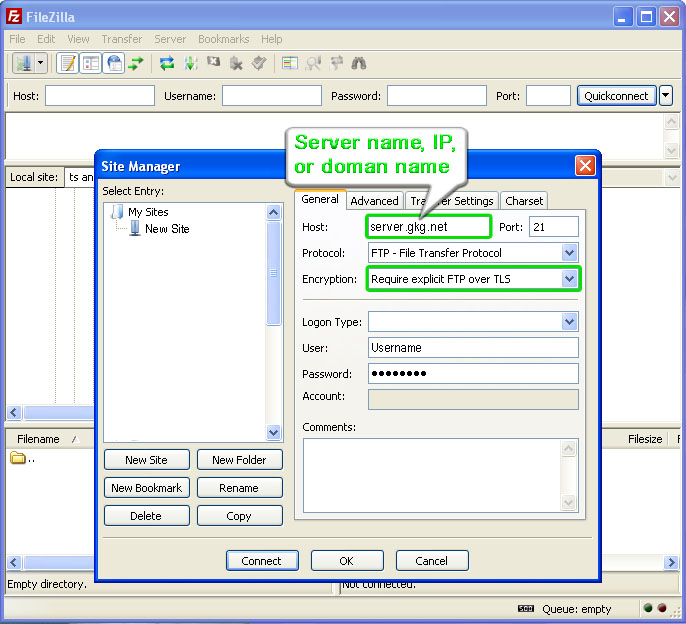This screenshot has height=624, width=686.
Task: Open the Transfer menu
Action: point(122,39)
